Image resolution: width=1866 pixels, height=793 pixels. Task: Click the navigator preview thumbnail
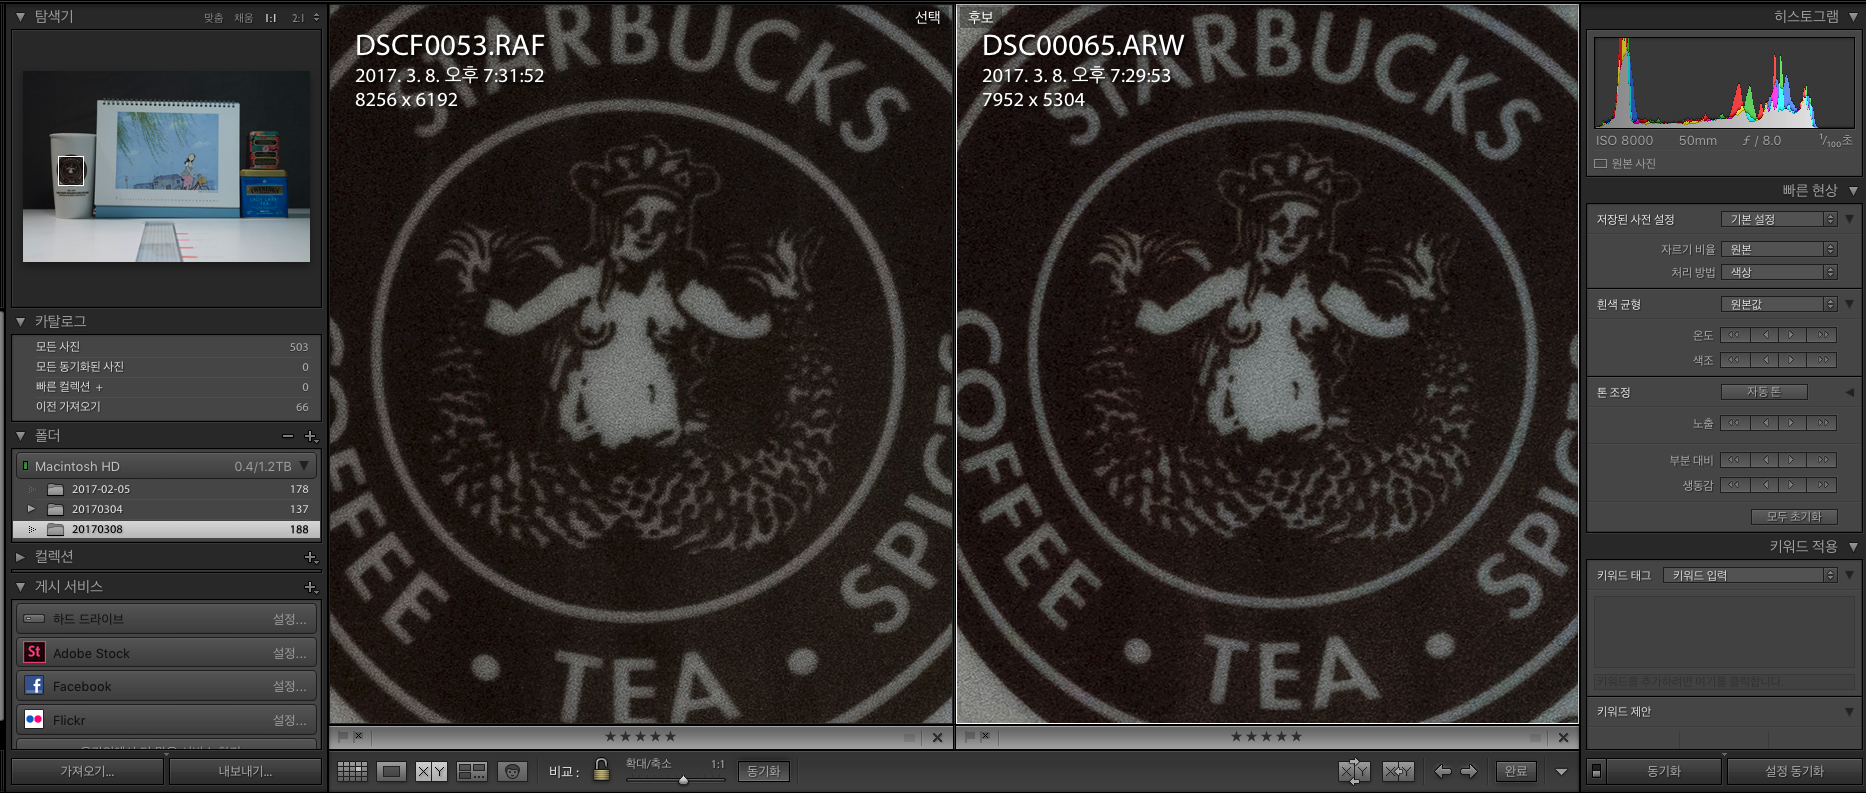click(x=166, y=166)
